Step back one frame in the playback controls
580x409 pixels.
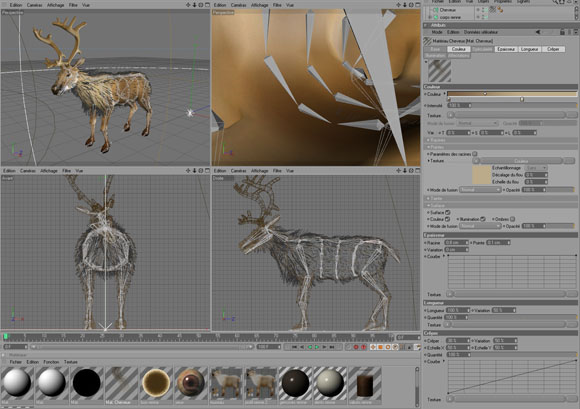pos(302,347)
